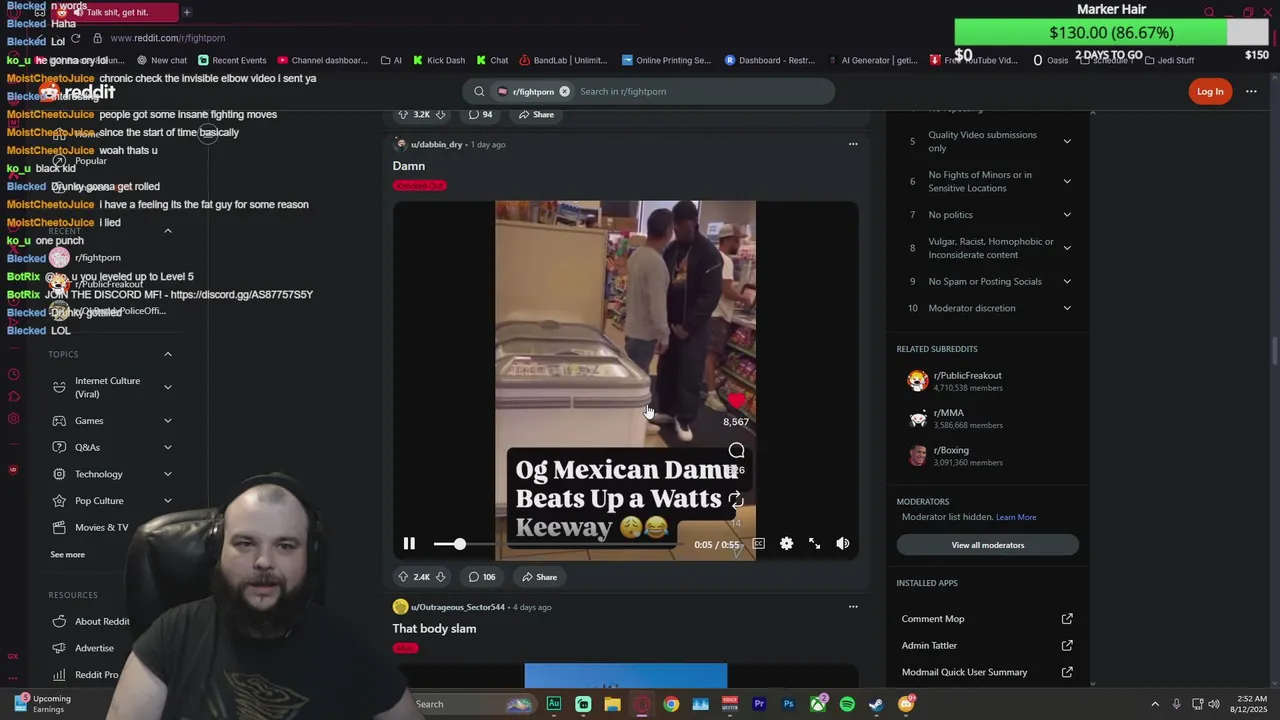Expand rule 6 No Fights of Minors

point(1067,182)
